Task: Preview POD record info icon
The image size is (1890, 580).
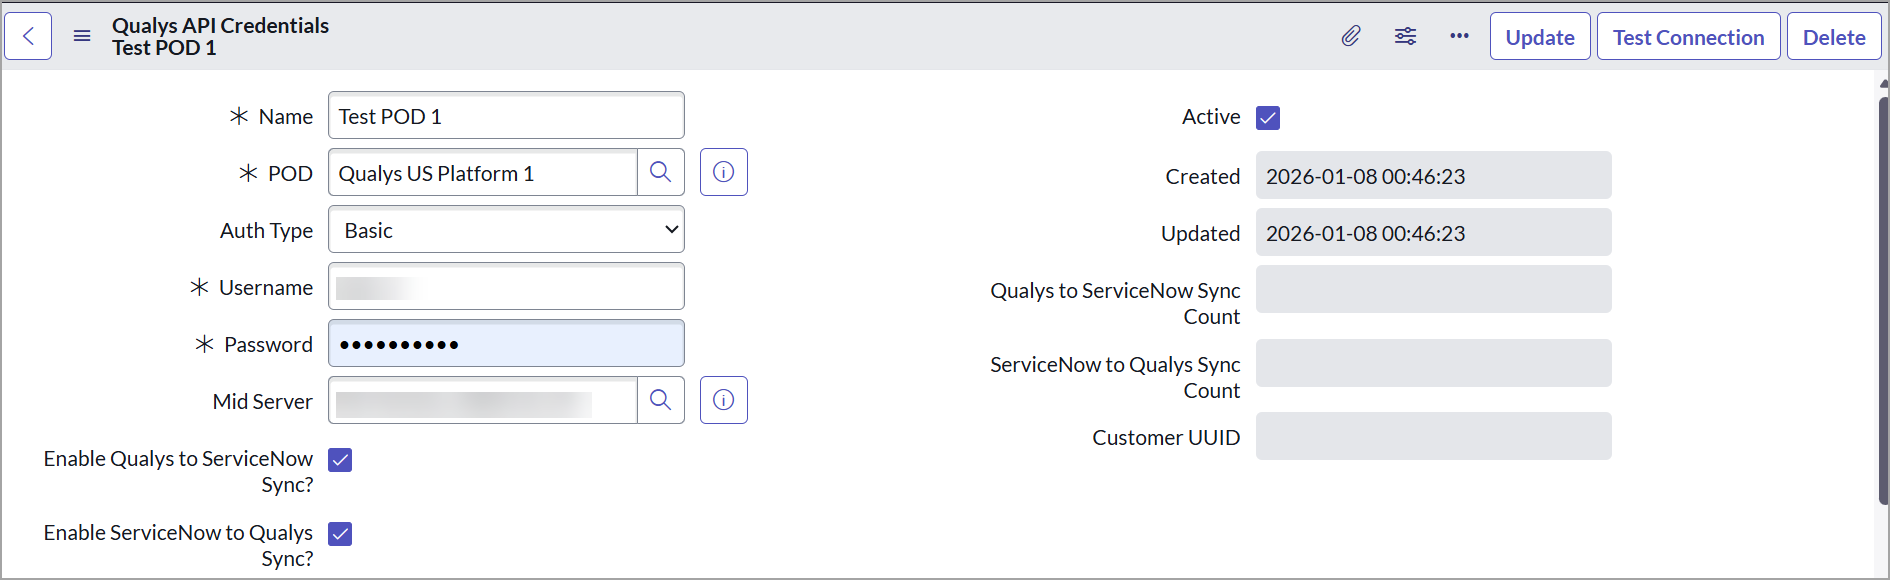Action: point(724,172)
